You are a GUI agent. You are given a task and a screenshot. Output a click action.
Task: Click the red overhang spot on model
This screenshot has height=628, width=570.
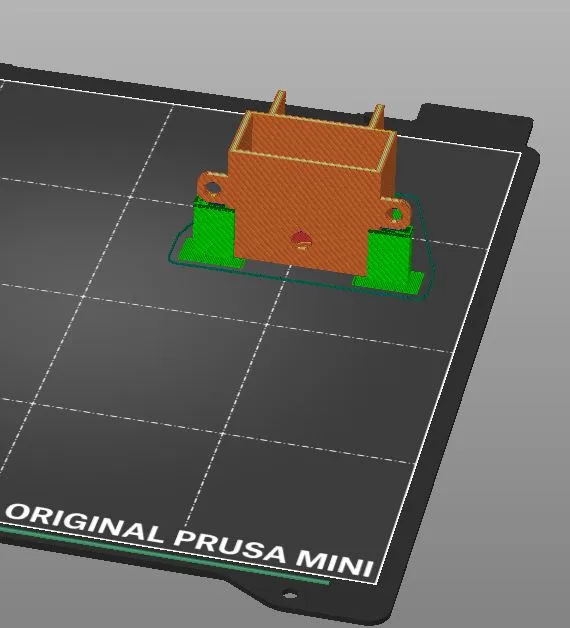301,238
